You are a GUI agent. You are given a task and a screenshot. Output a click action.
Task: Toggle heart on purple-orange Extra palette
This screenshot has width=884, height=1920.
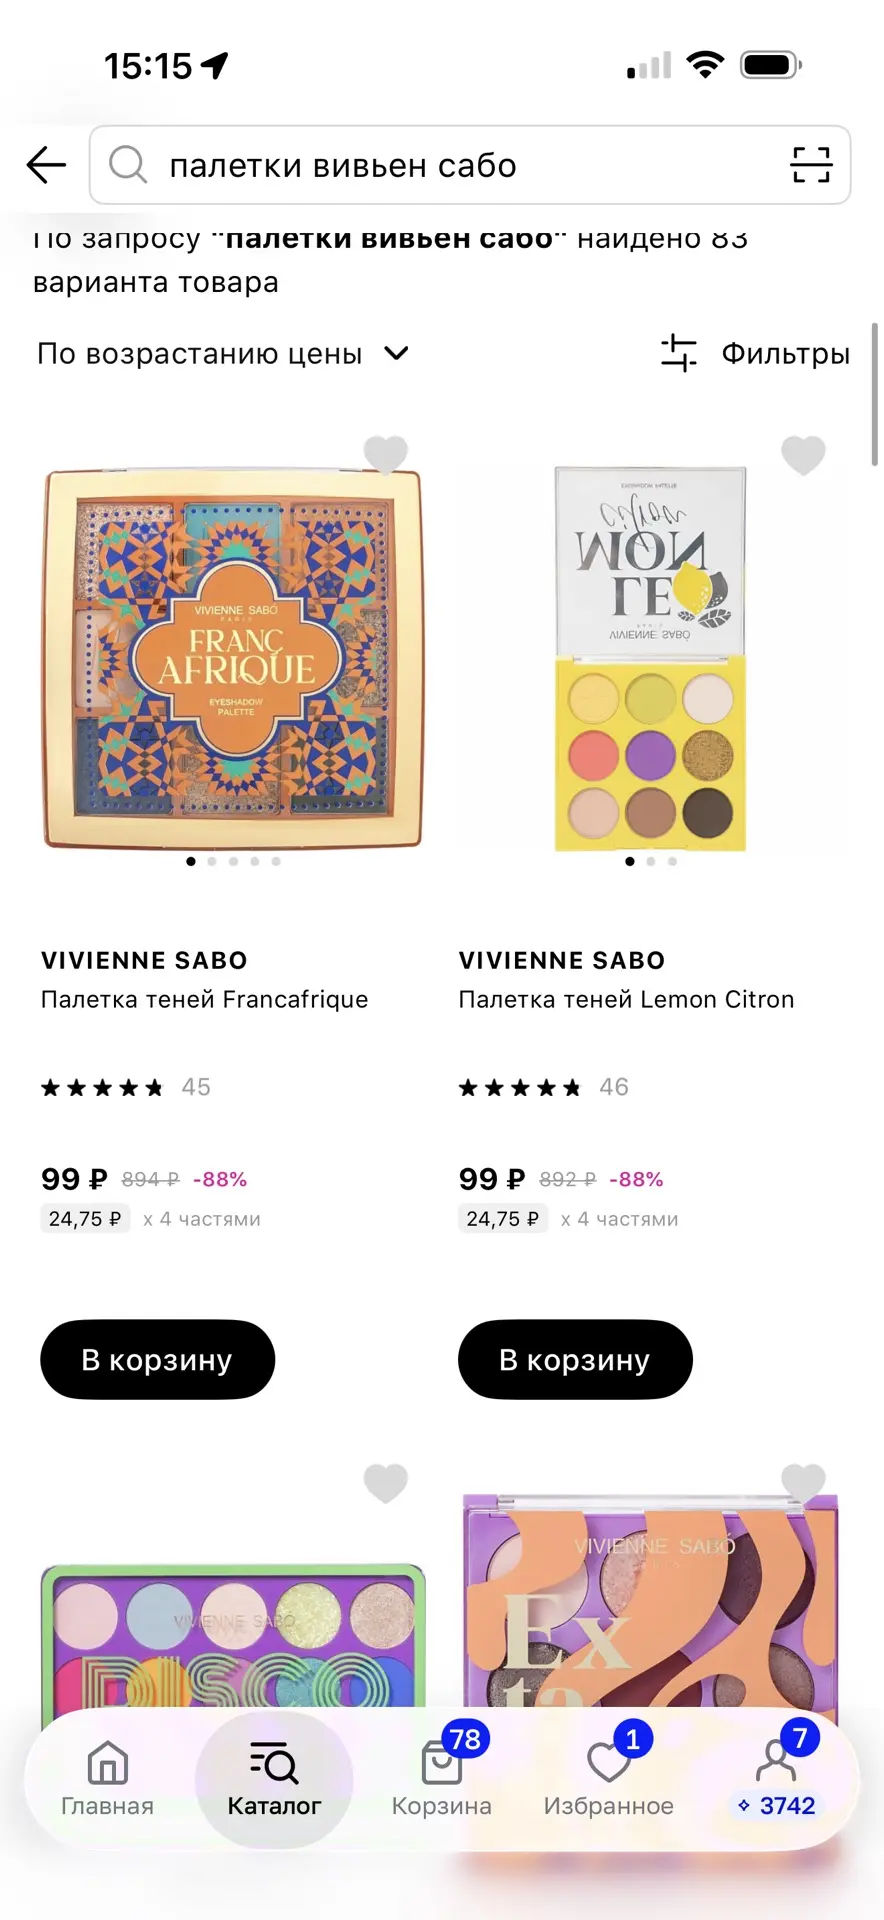[x=803, y=1483]
